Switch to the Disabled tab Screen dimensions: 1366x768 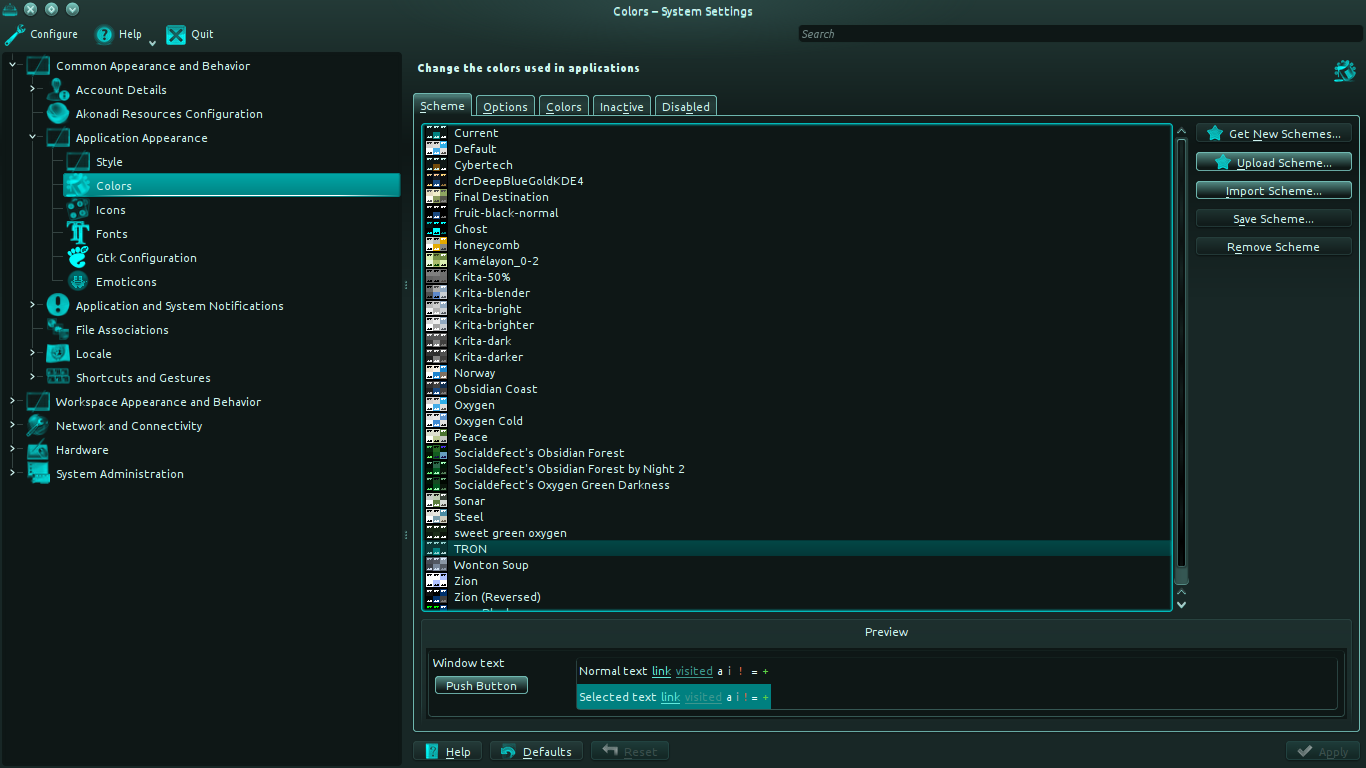click(685, 105)
